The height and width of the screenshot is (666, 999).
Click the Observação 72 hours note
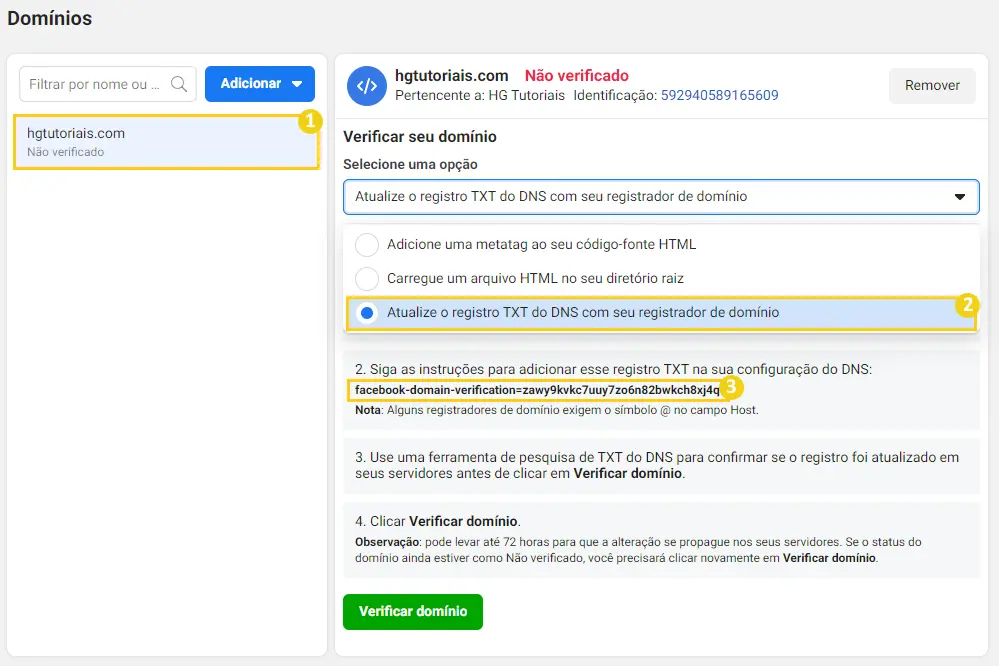click(x=638, y=550)
